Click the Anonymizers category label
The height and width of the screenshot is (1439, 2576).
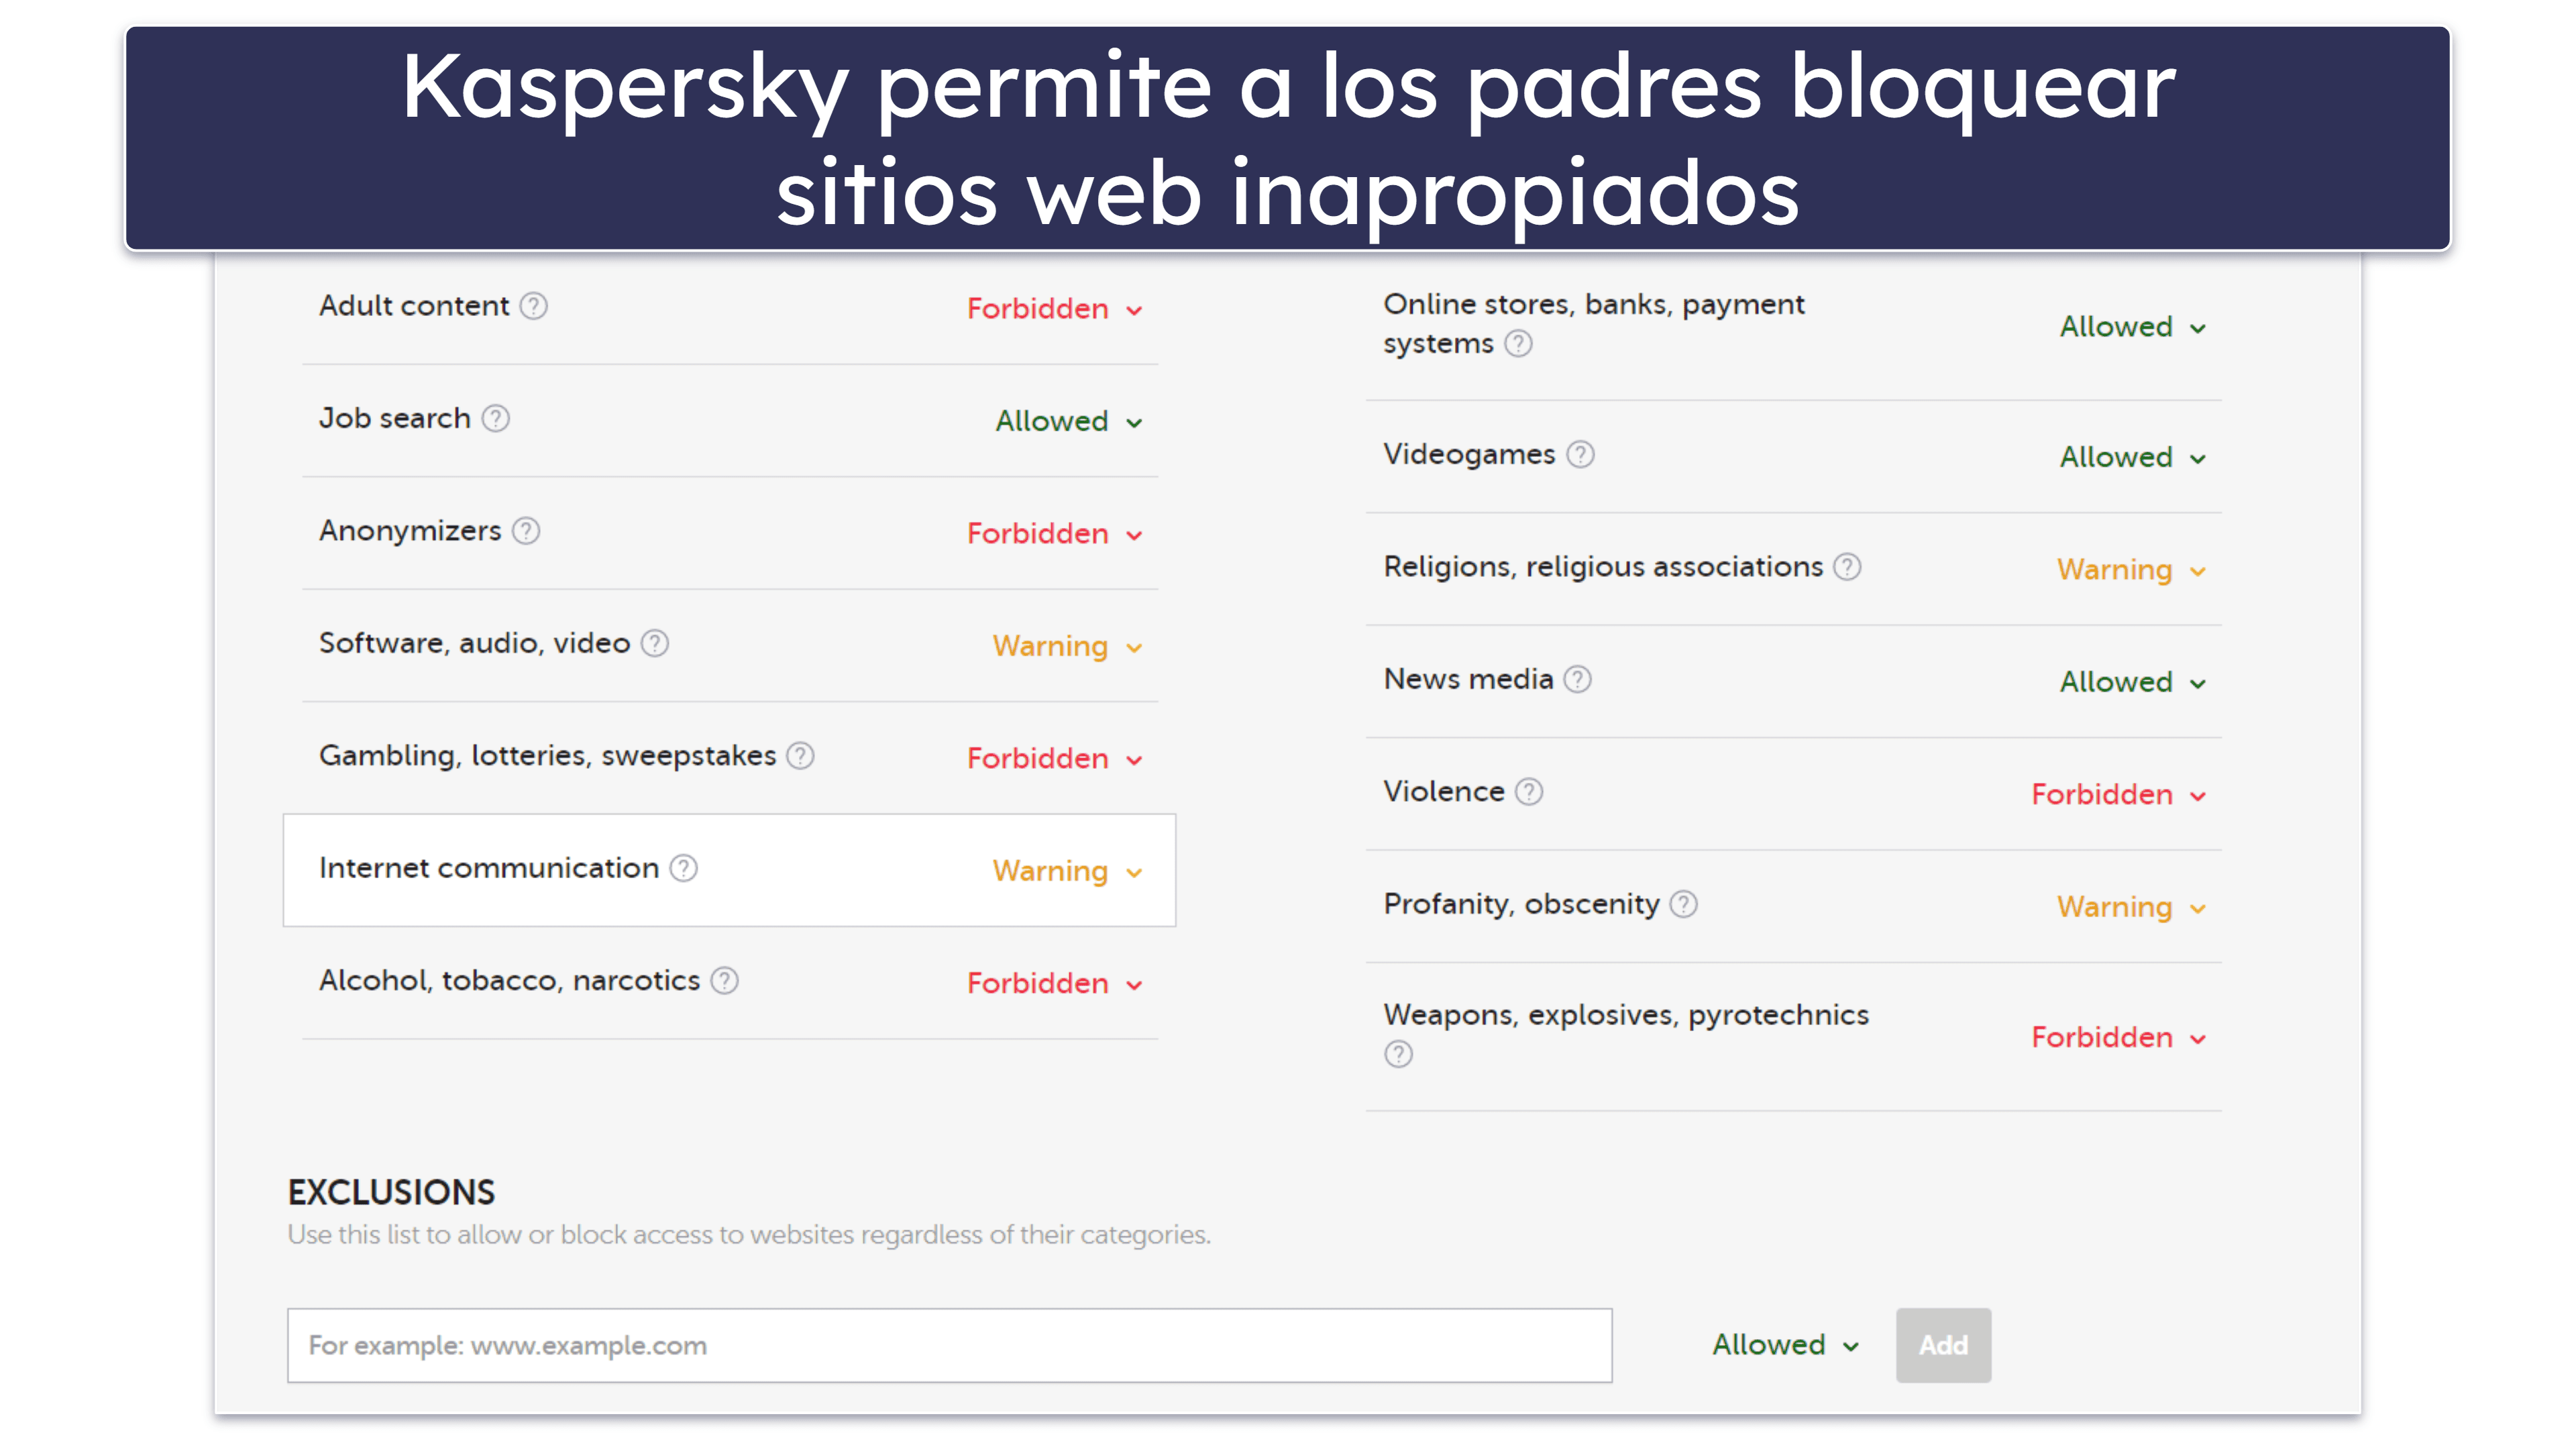(410, 531)
